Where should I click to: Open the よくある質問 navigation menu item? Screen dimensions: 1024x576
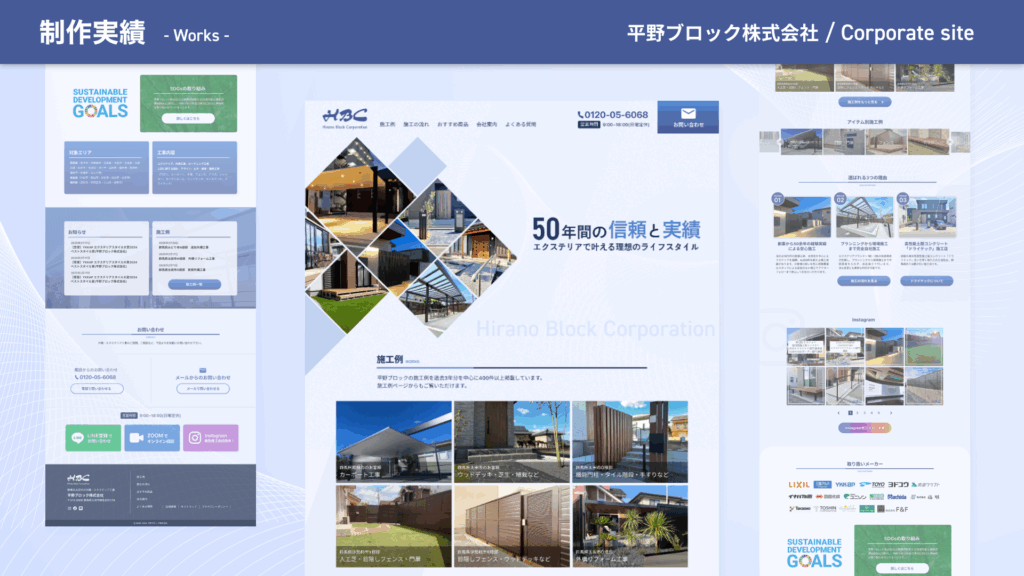pos(521,125)
